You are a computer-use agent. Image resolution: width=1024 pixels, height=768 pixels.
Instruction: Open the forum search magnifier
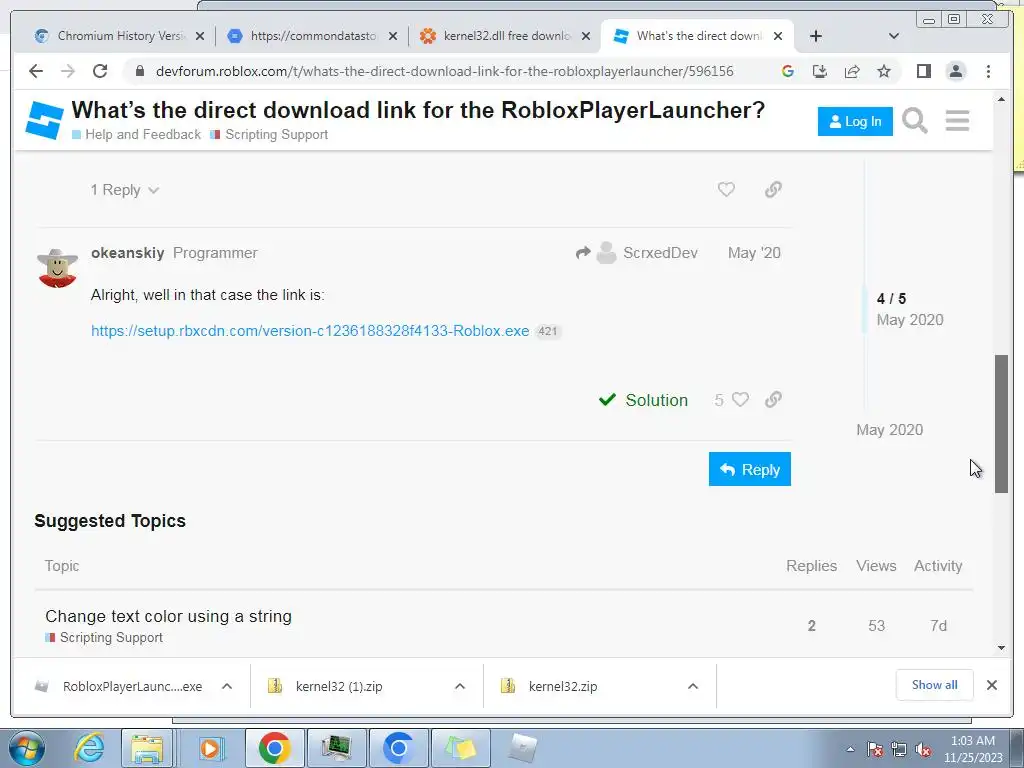click(914, 121)
